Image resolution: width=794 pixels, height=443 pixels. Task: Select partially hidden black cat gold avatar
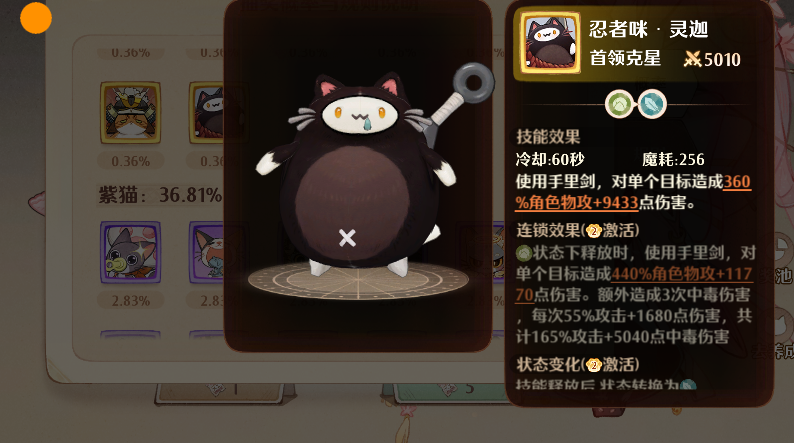207,112
